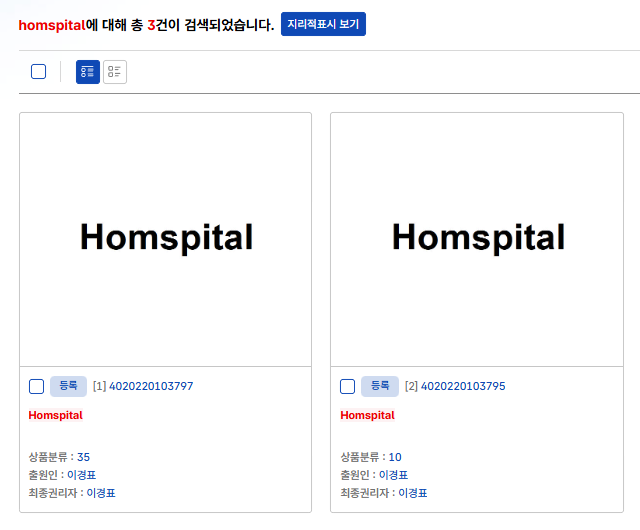Image resolution: width=640 pixels, height=530 pixels.
Task: Click product class 35 link
Action: click(x=83, y=457)
